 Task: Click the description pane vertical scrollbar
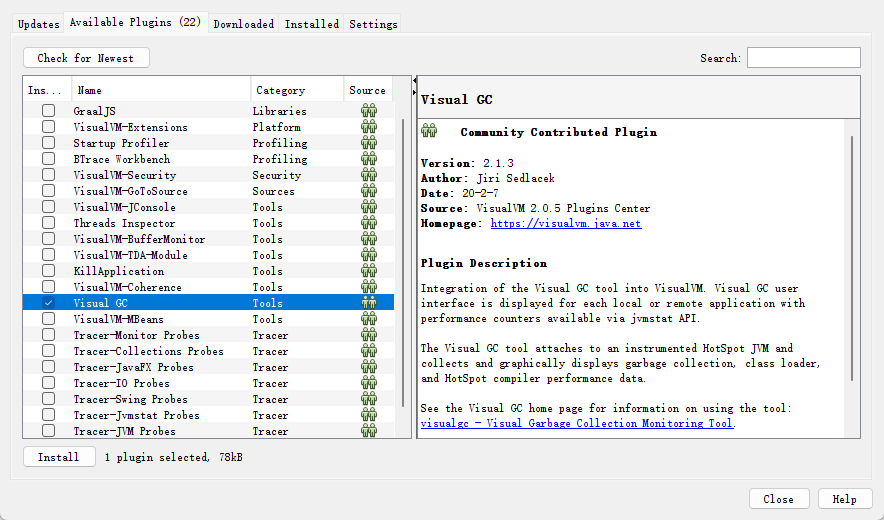[852, 258]
